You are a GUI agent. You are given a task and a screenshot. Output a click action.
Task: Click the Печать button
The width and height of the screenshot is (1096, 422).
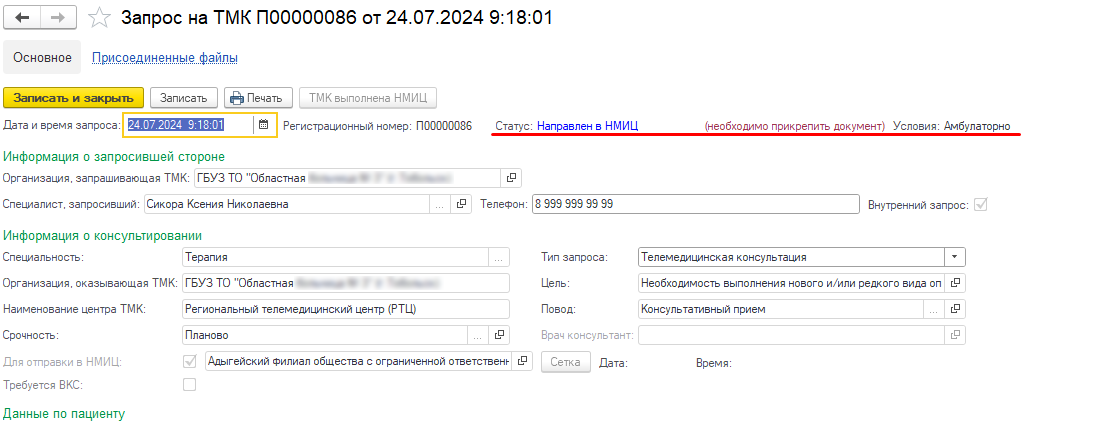point(258,98)
